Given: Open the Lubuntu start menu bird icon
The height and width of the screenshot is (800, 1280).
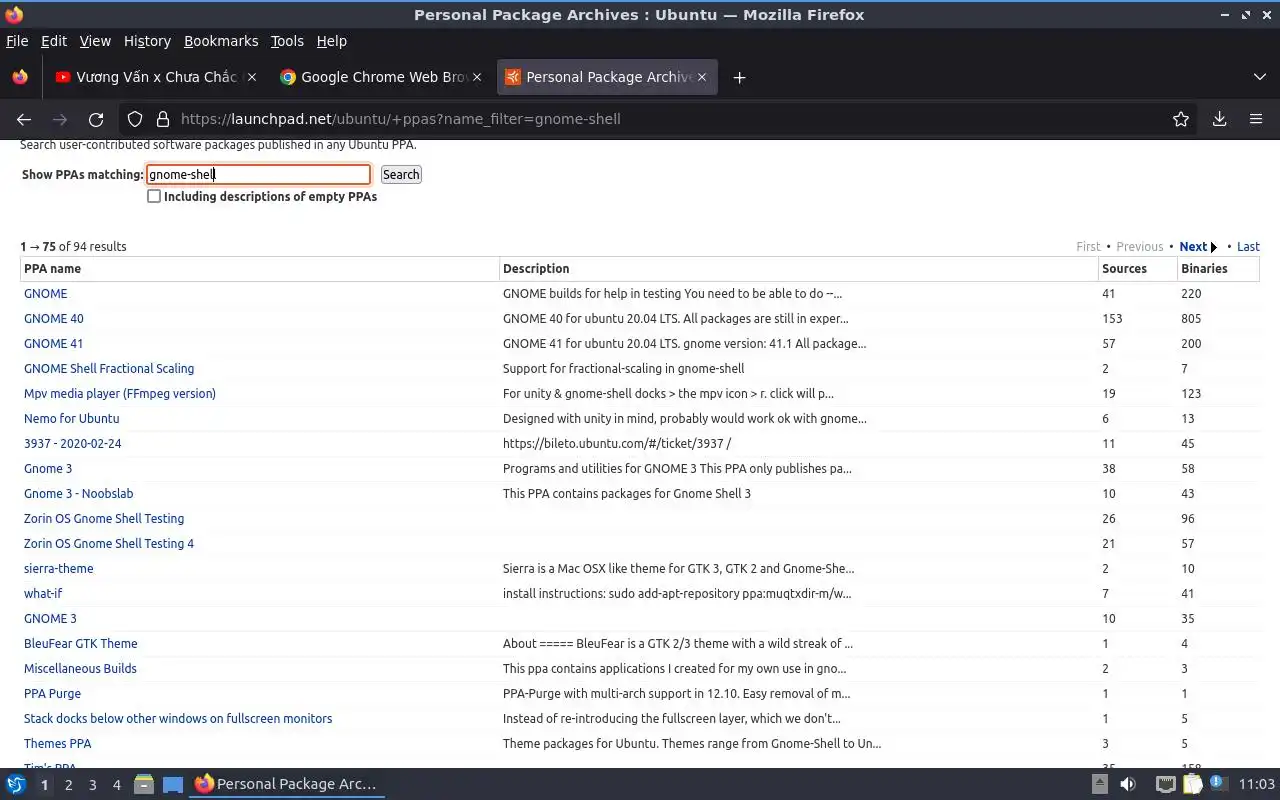Looking at the screenshot, I should click(x=16, y=784).
